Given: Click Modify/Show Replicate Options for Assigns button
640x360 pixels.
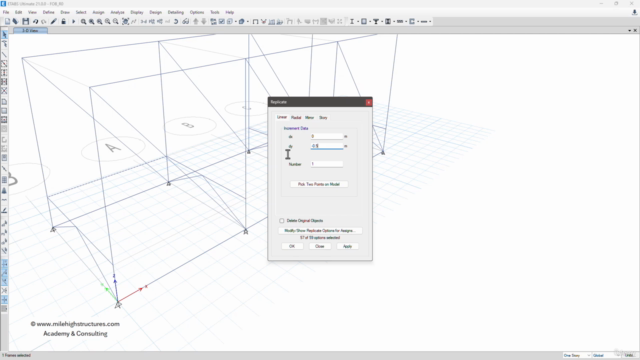Looking at the screenshot, I should point(320,231).
